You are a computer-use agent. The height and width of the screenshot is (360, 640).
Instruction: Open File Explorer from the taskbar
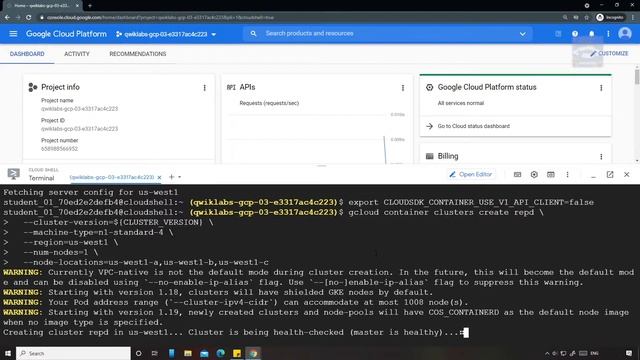[x=188, y=353]
